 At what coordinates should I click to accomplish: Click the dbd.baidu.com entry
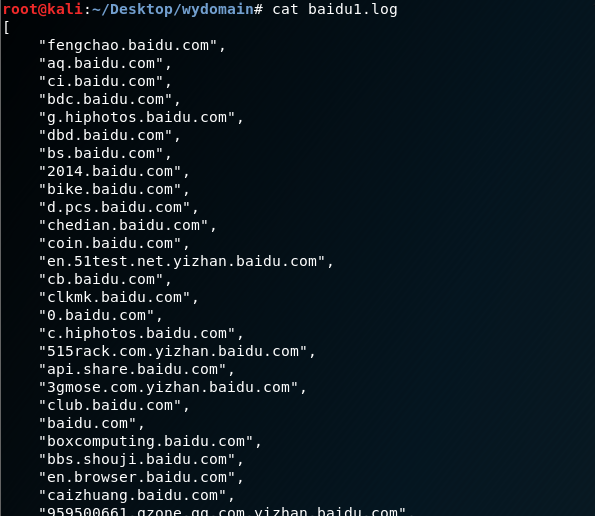[x=110, y=135]
